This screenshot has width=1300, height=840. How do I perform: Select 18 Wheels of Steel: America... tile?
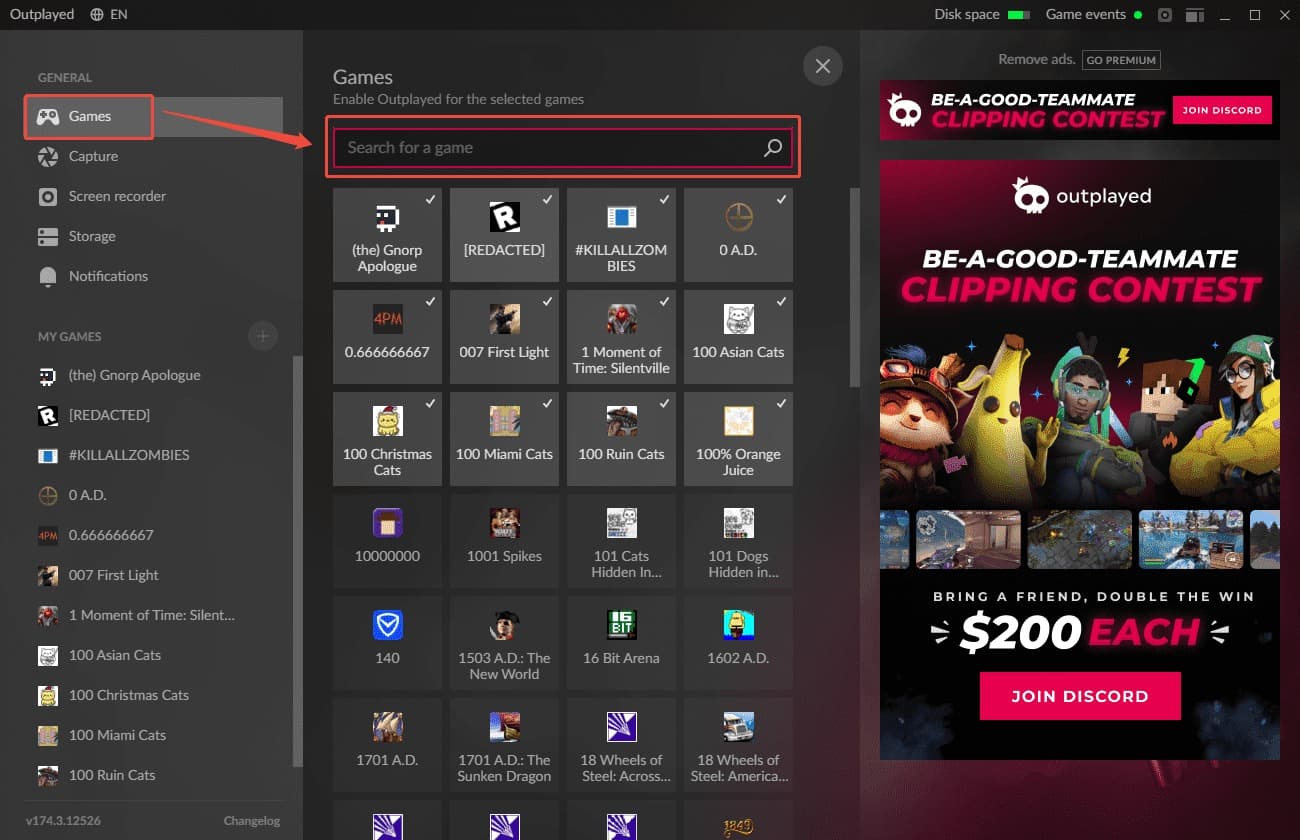coord(738,745)
